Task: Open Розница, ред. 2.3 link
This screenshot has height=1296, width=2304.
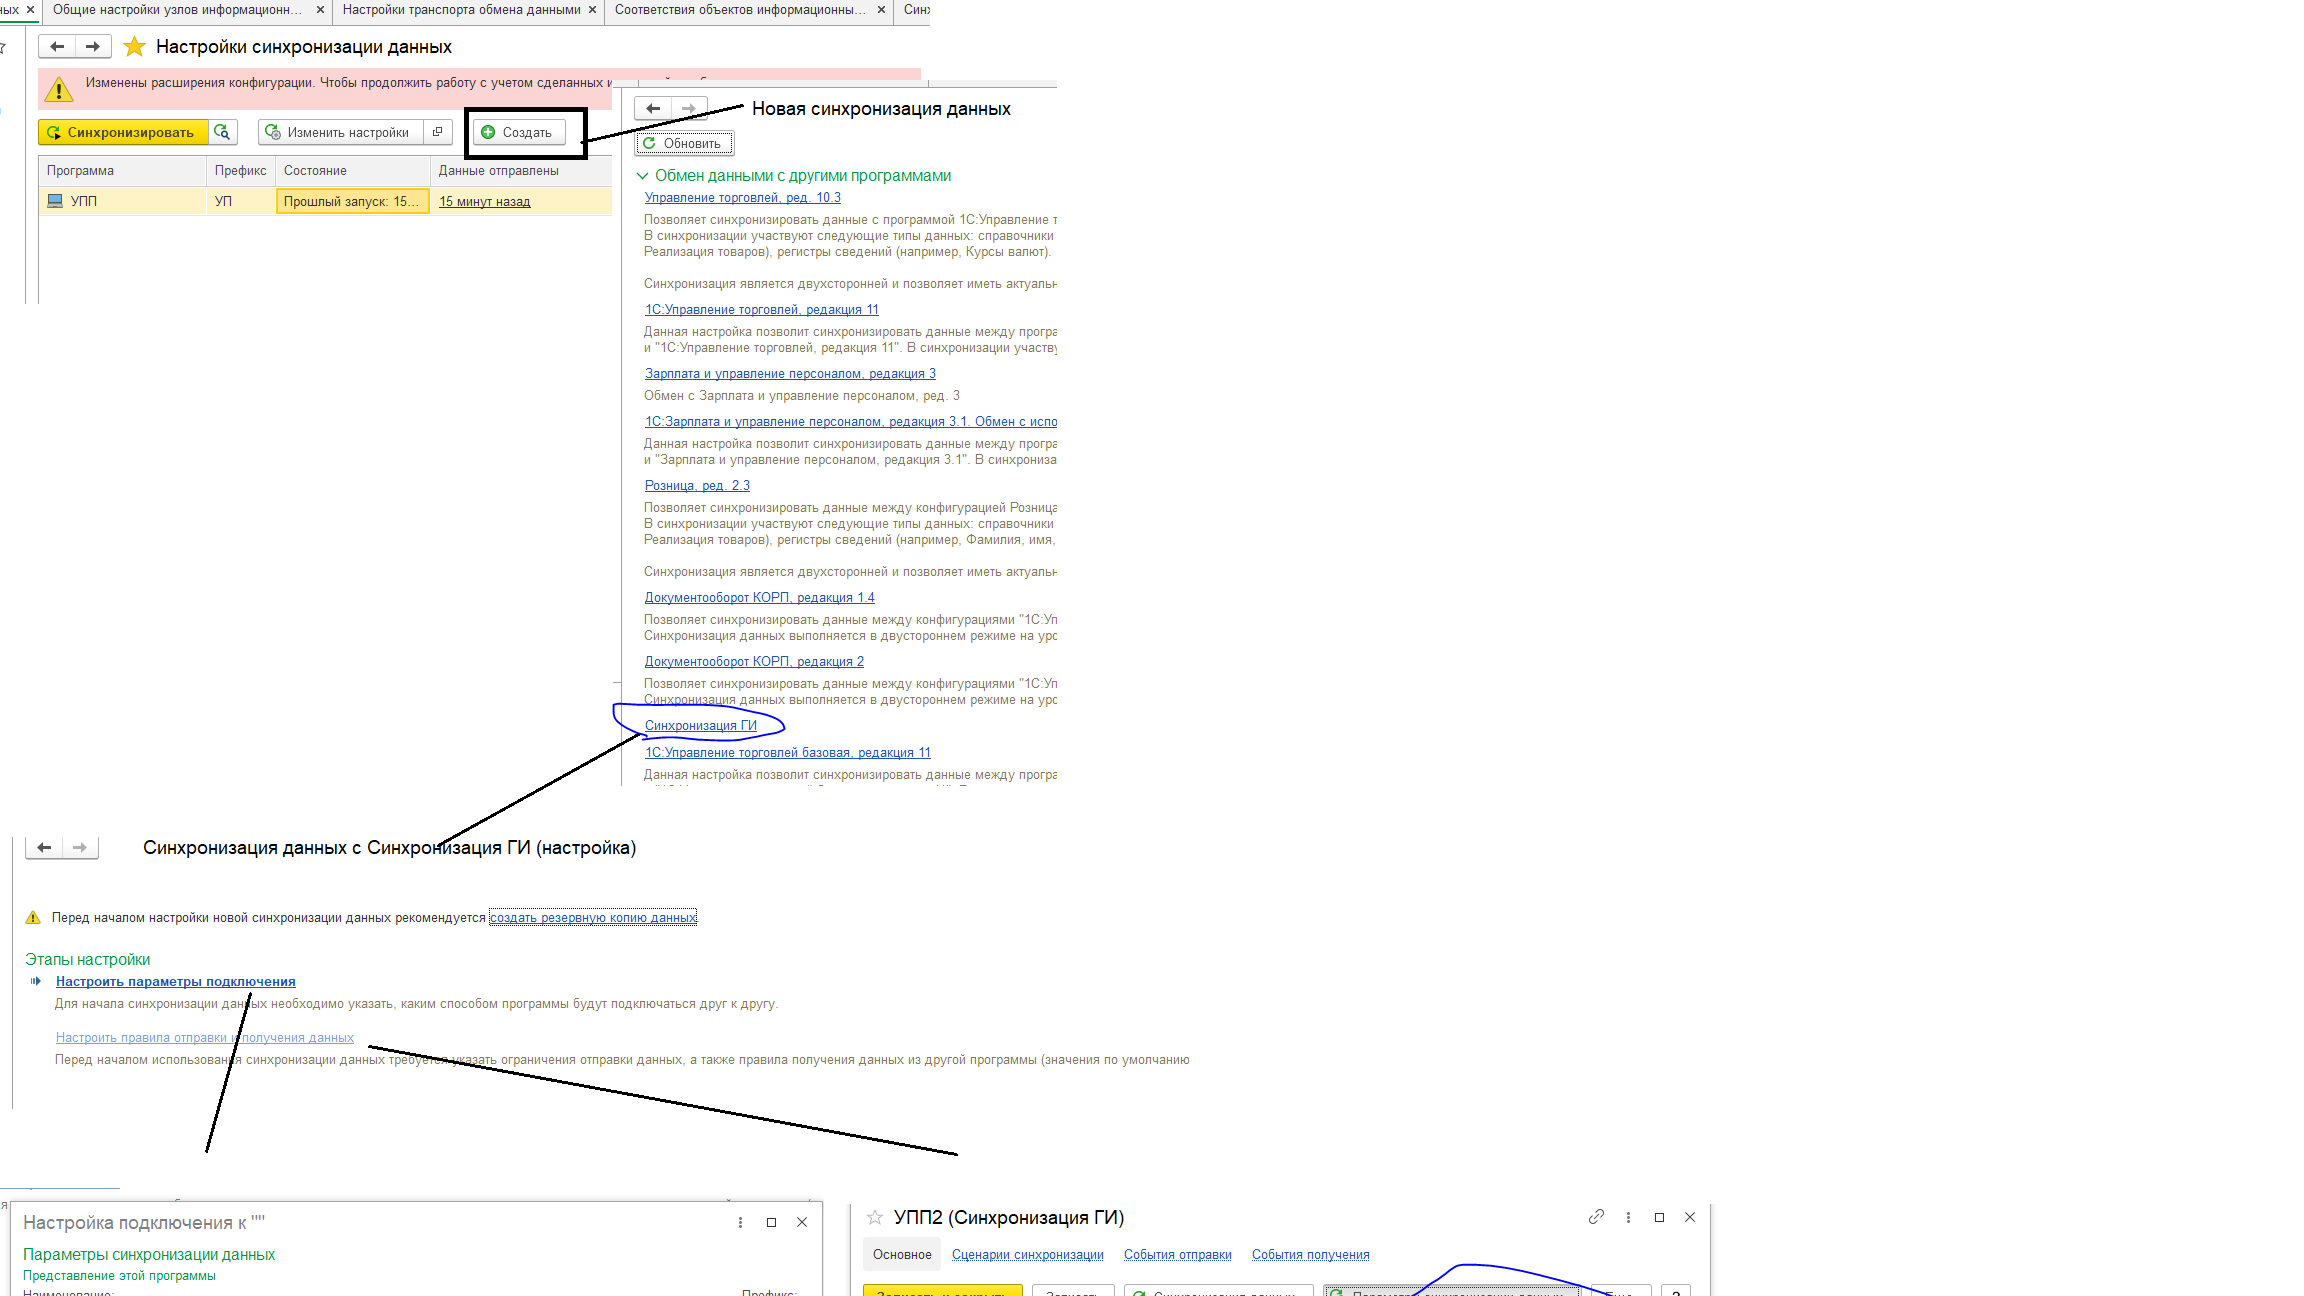Action: tap(697, 486)
